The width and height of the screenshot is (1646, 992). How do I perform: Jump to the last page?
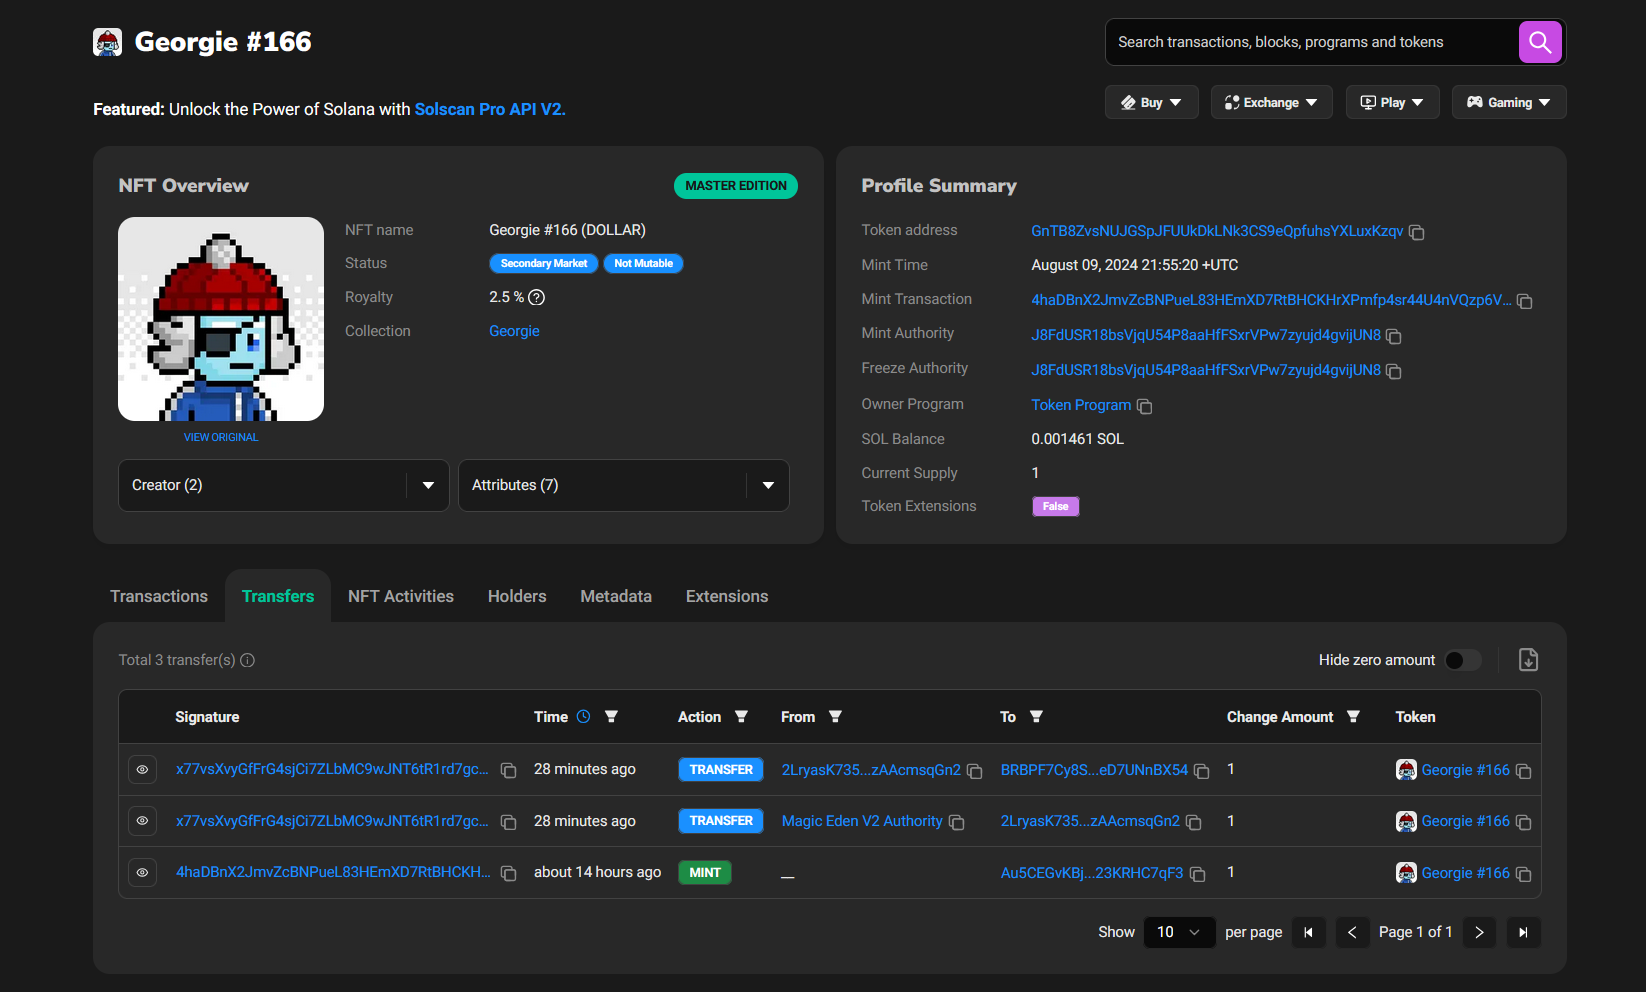click(x=1523, y=932)
